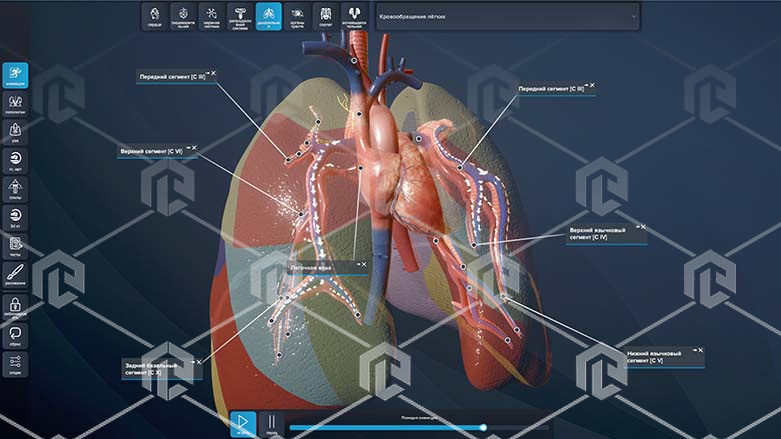Select the skeleton category icon
Screen dimensions: 781x439
[327, 15]
